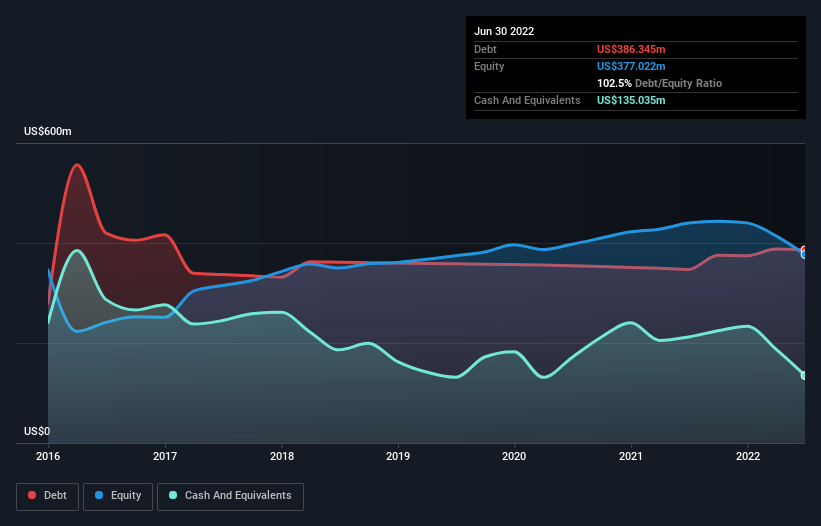Viewport: 821px width, 526px height.
Task: Click the 2018 x-axis label
Action: point(282,456)
